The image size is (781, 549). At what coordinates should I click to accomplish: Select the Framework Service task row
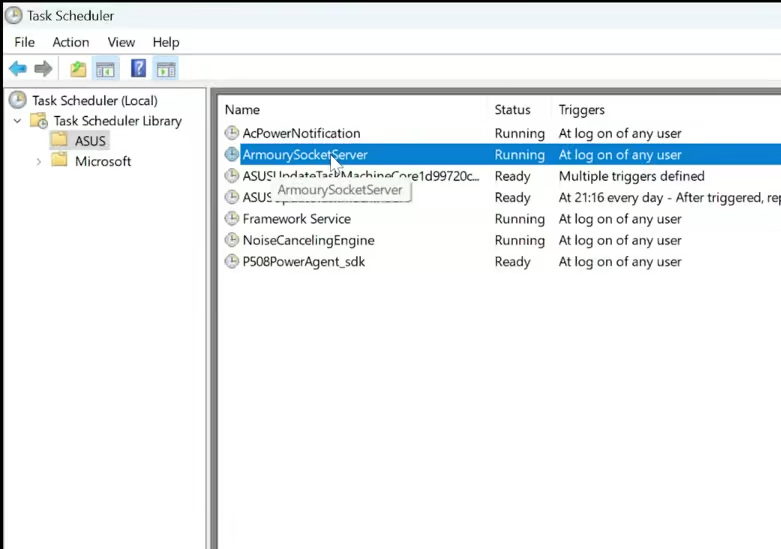[296, 219]
